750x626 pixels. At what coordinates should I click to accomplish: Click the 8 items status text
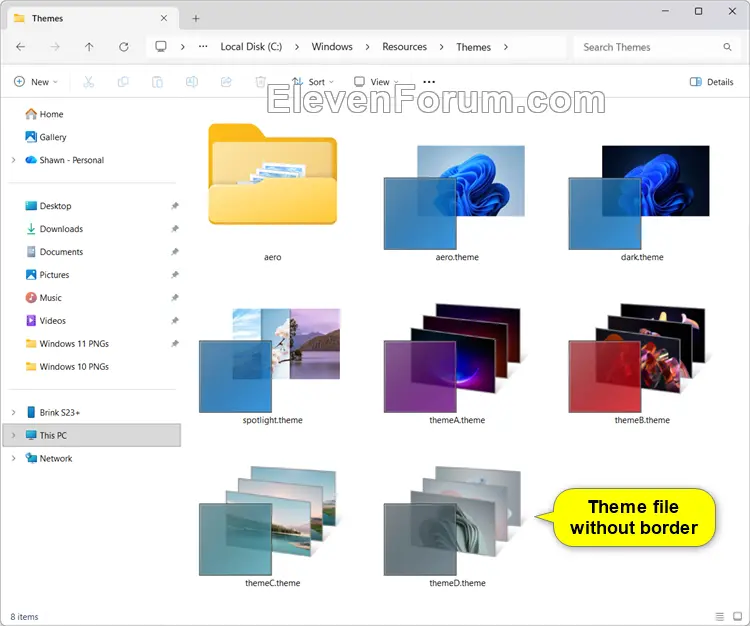(24, 616)
